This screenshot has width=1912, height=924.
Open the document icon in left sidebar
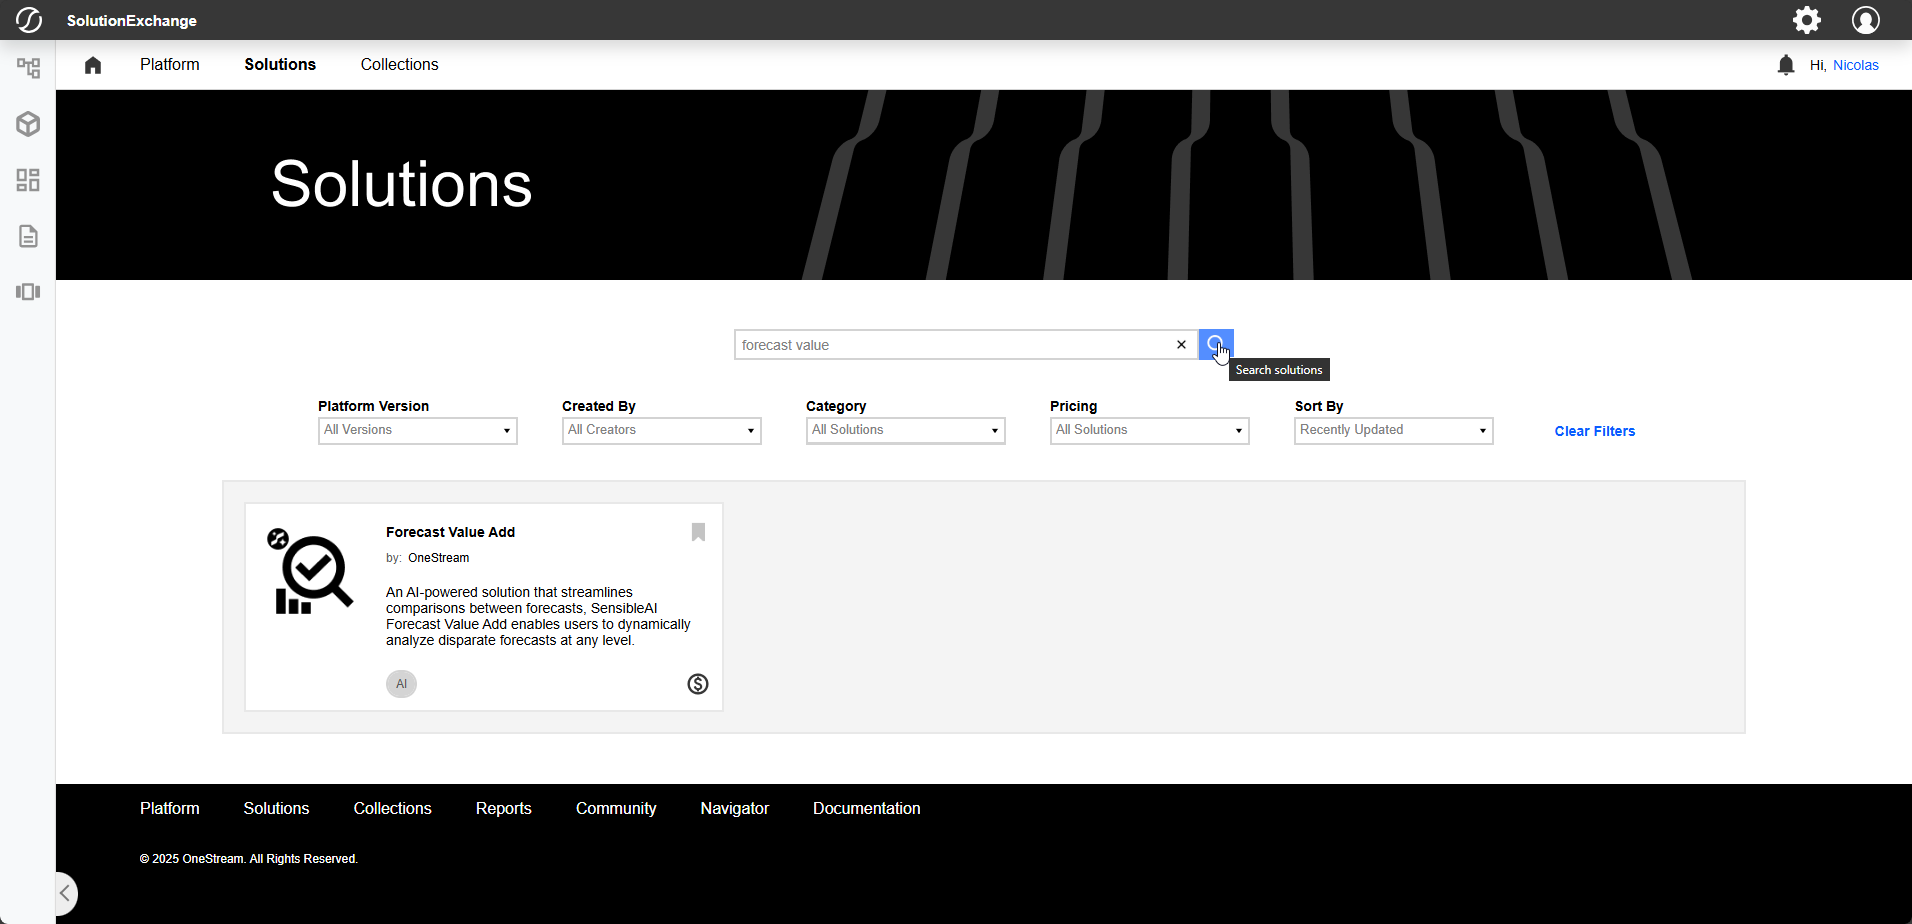(x=28, y=236)
